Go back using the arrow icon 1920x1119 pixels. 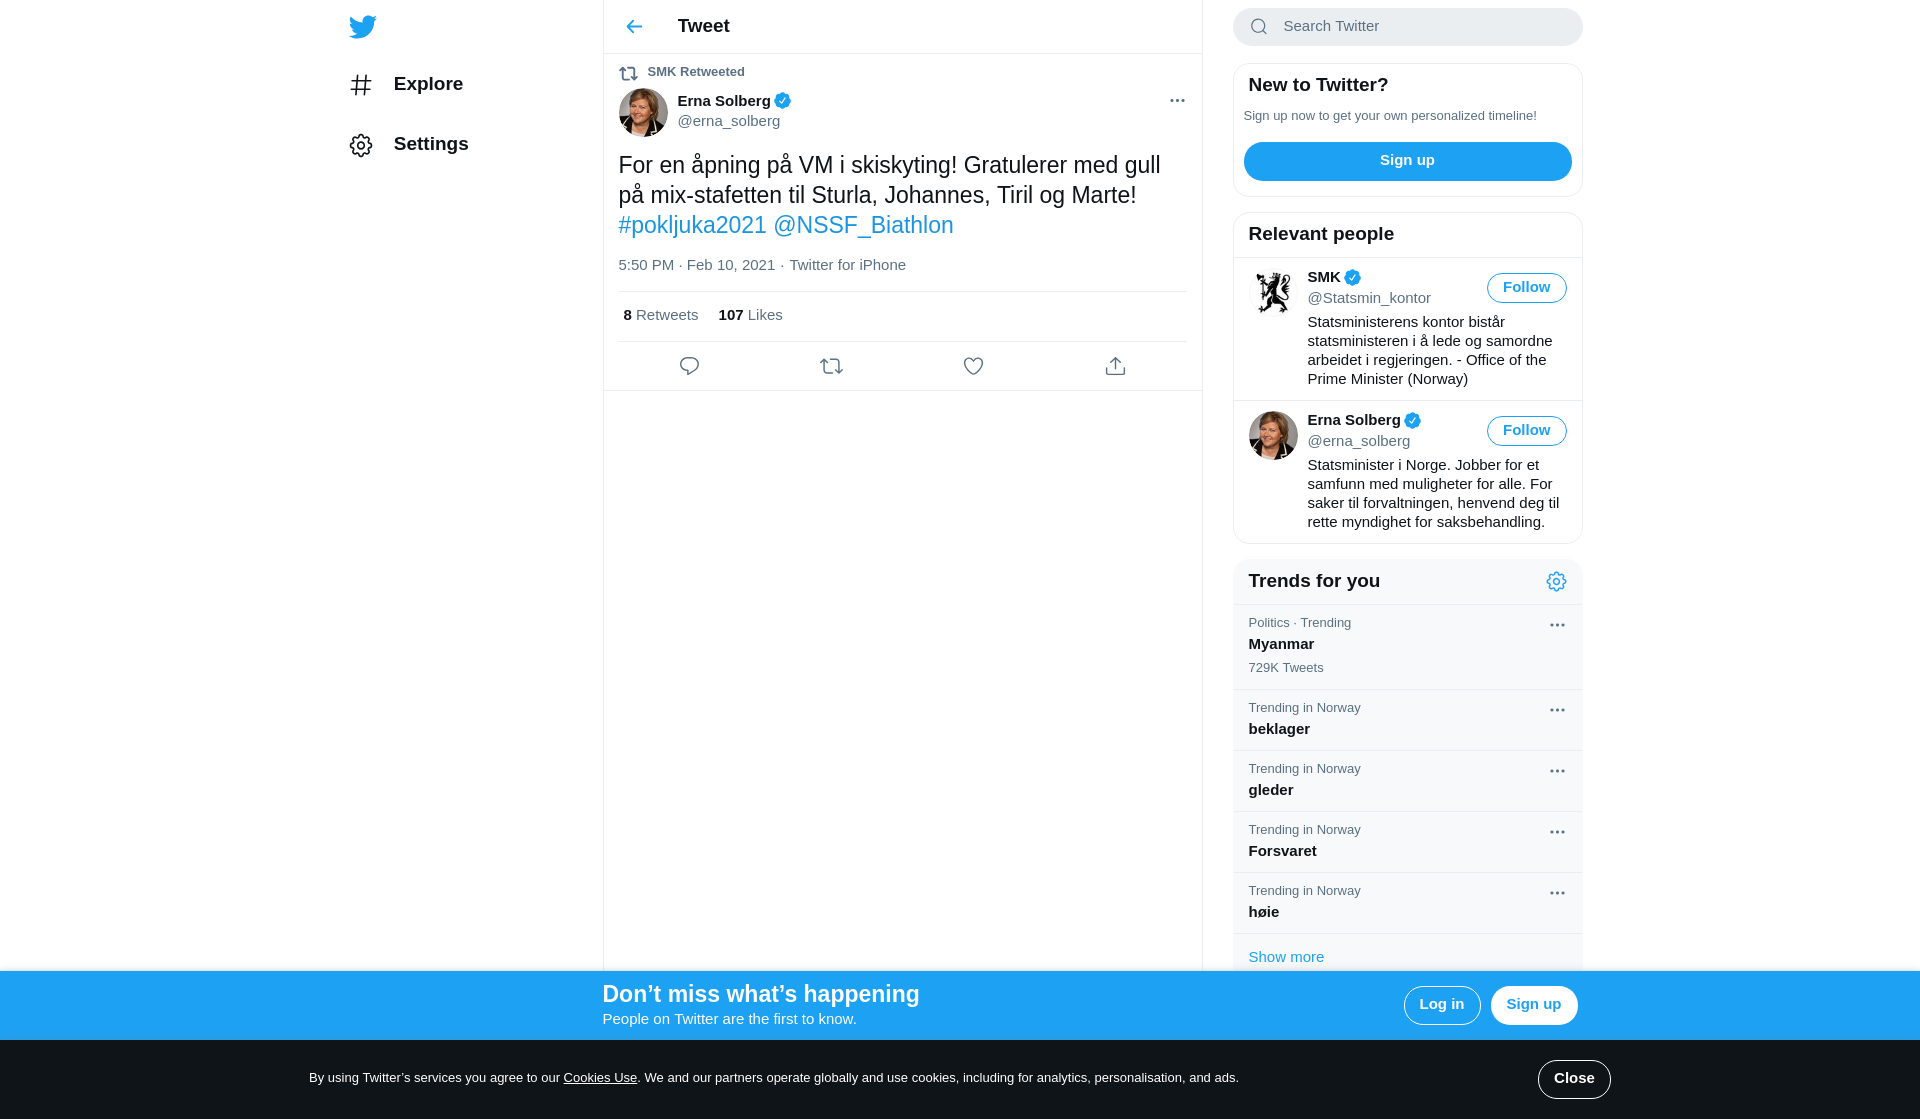[x=634, y=27]
